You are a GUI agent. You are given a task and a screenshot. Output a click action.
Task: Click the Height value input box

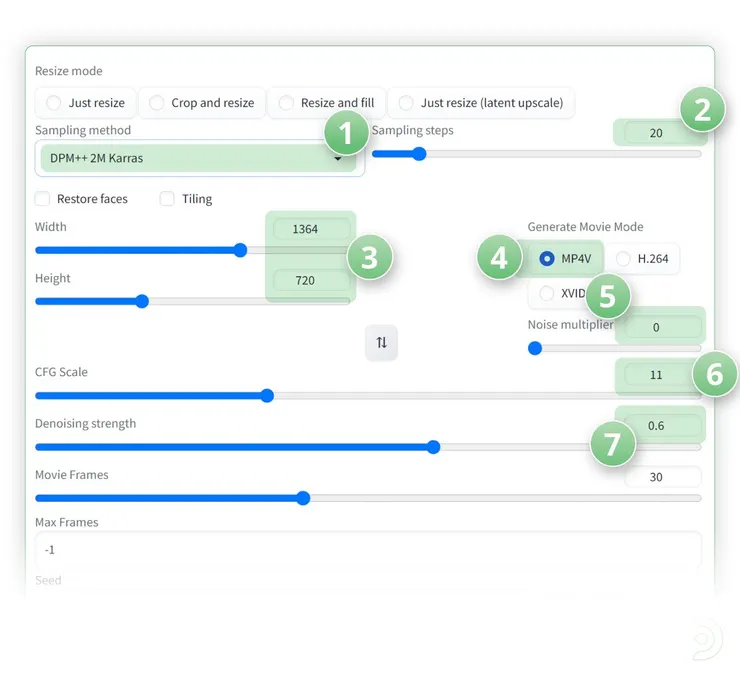tap(306, 281)
